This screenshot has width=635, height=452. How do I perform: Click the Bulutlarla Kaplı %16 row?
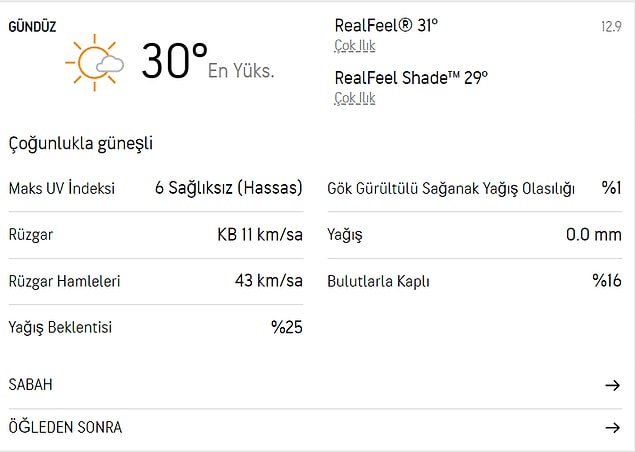point(475,281)
